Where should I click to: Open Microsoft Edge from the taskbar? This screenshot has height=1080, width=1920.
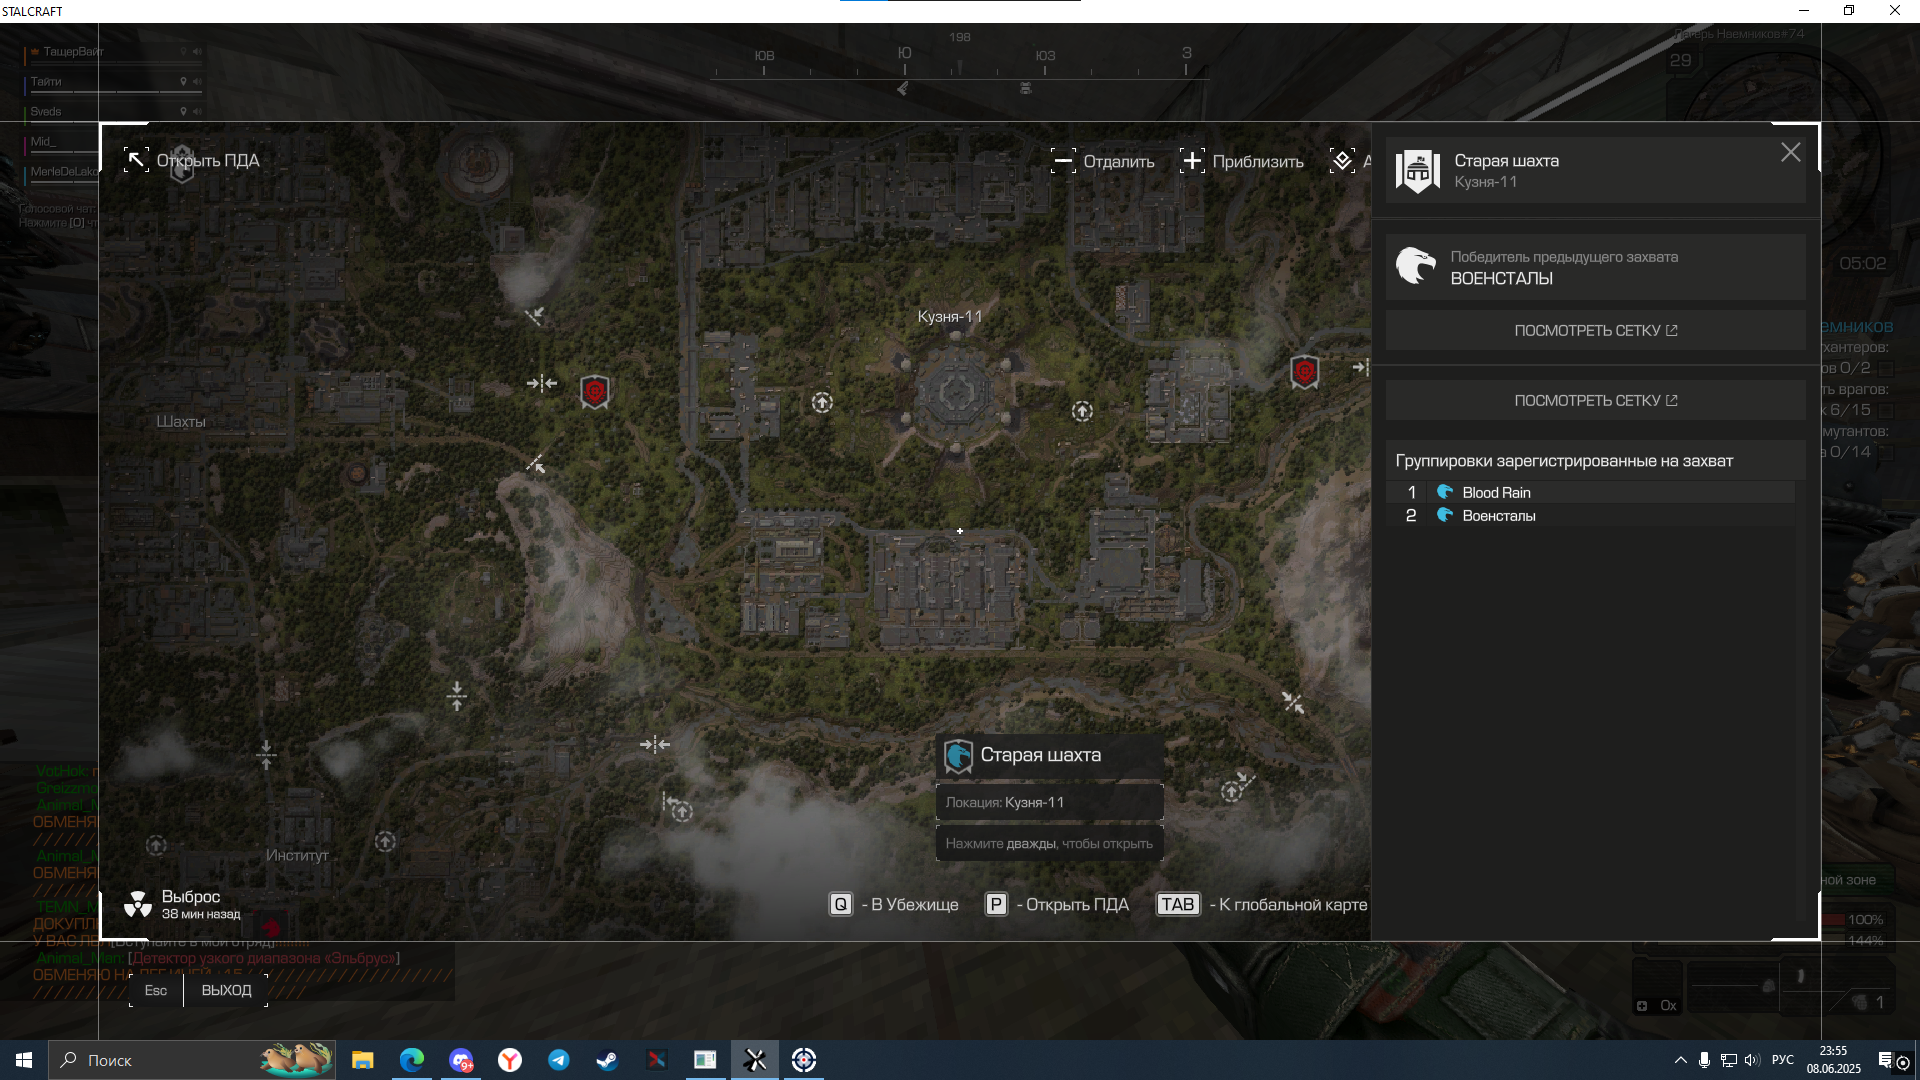411,1060
